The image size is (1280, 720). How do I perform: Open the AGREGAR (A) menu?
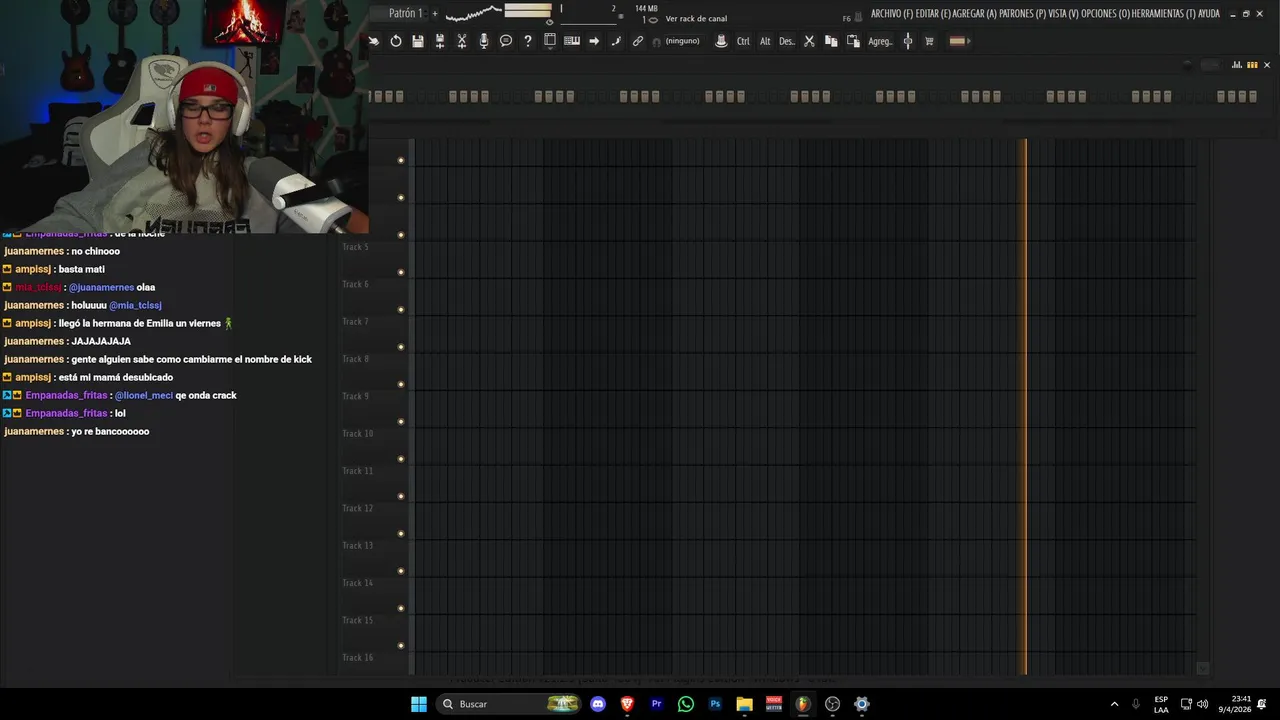click(x=975, y=14)
